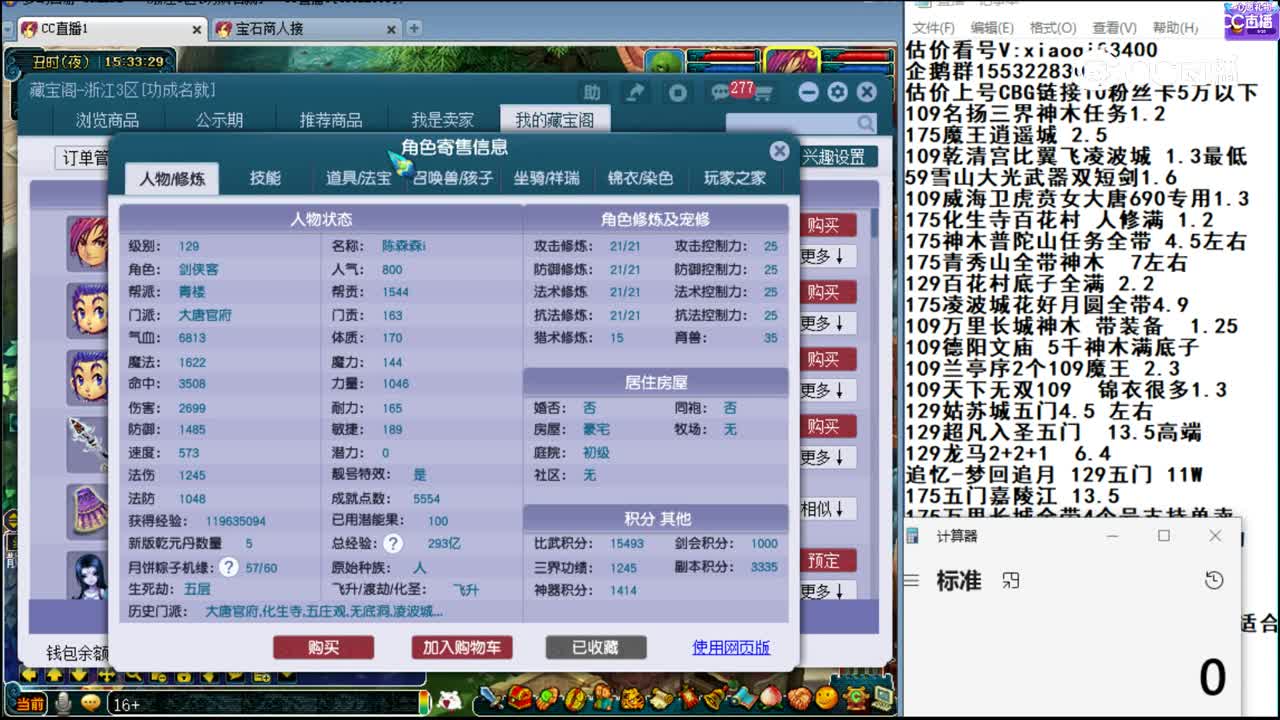1280x720 pixels.
Task: Open new tab with plus icon
Action: 414,28
